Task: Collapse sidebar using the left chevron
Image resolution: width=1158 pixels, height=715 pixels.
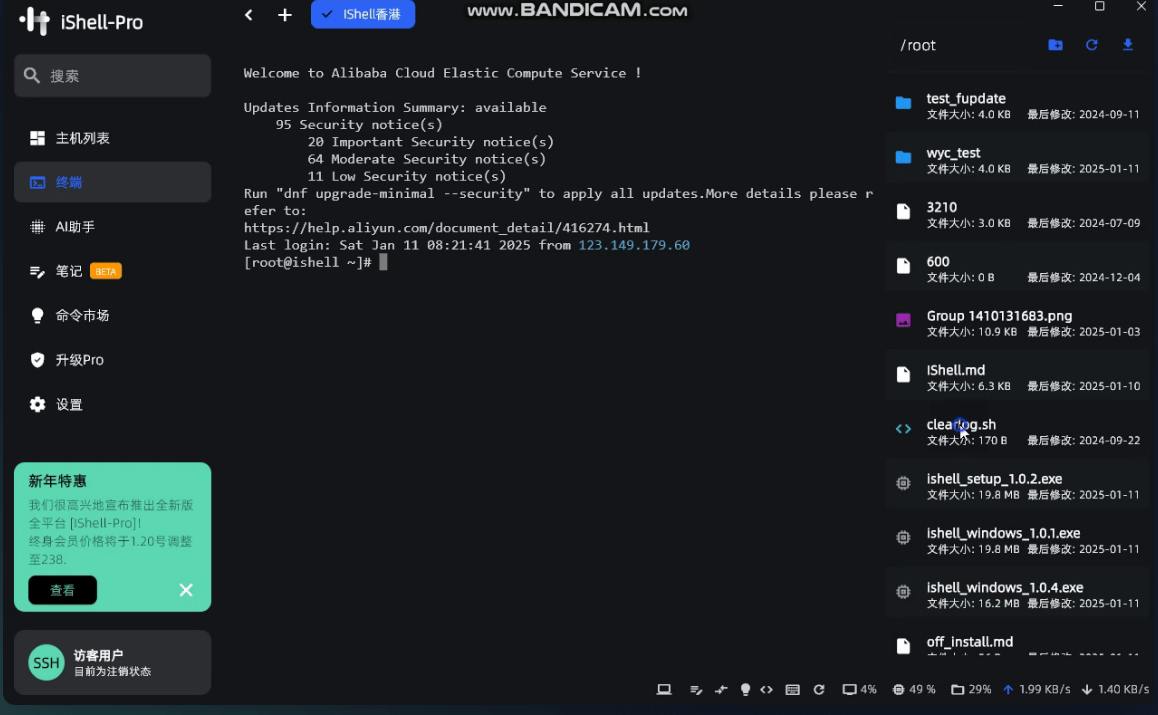Action: click(x=249, y=15)
